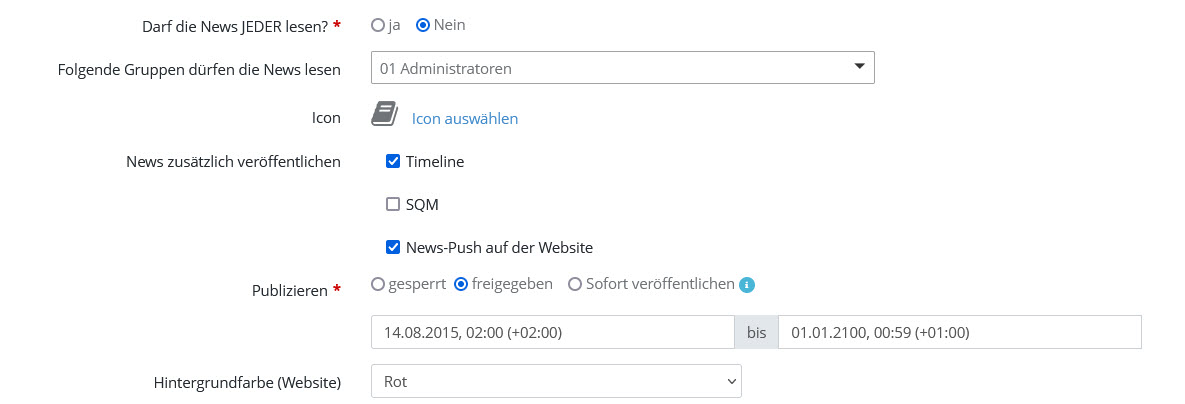Click the book icon next to Icon
The height and width of the screenshot is (404, 1185).
(x=385, y=114)
